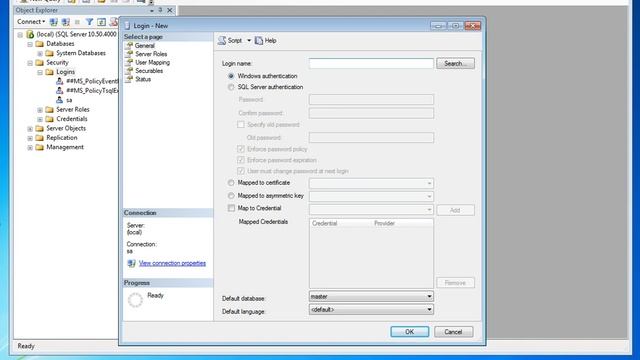
Task: Collapse the (local) server tree node
Action: pos(20,35)
